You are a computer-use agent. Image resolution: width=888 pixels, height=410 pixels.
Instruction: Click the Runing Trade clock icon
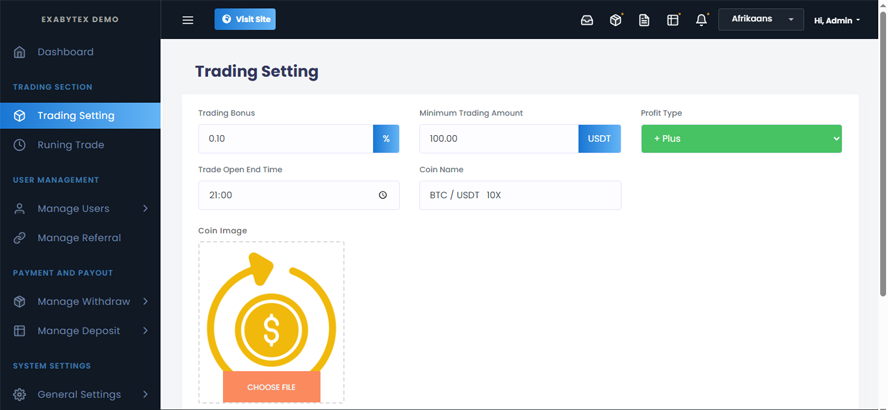pos(19,145)
